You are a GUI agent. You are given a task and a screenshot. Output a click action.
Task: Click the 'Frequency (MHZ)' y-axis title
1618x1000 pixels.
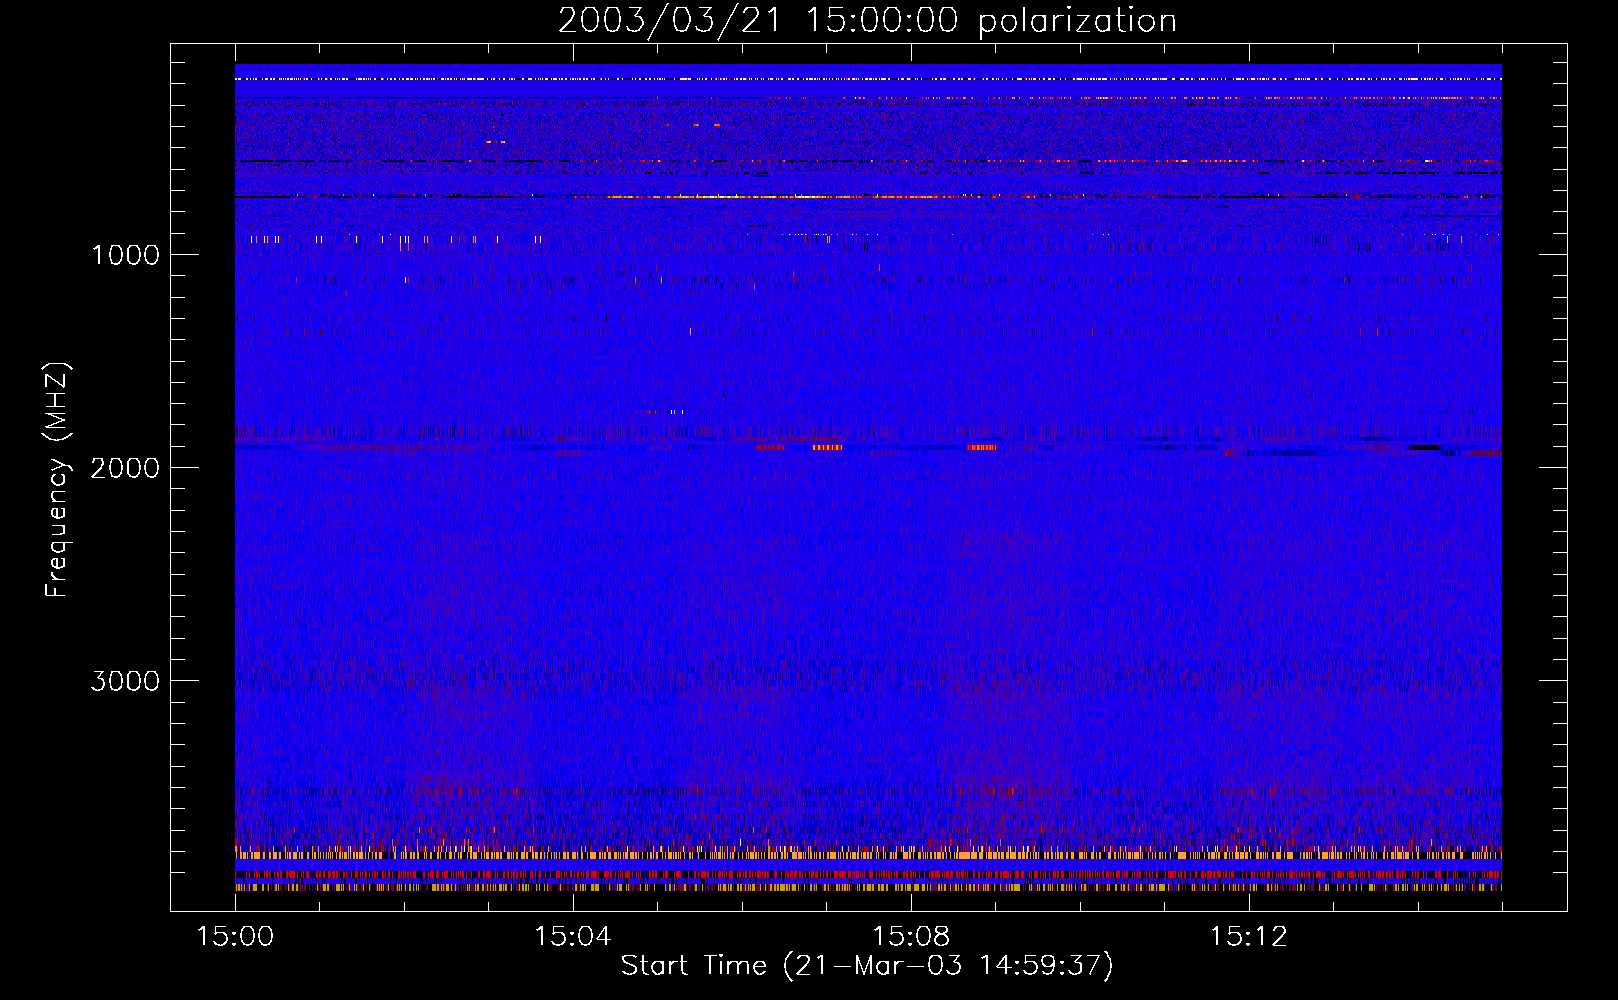coord(58,480)
